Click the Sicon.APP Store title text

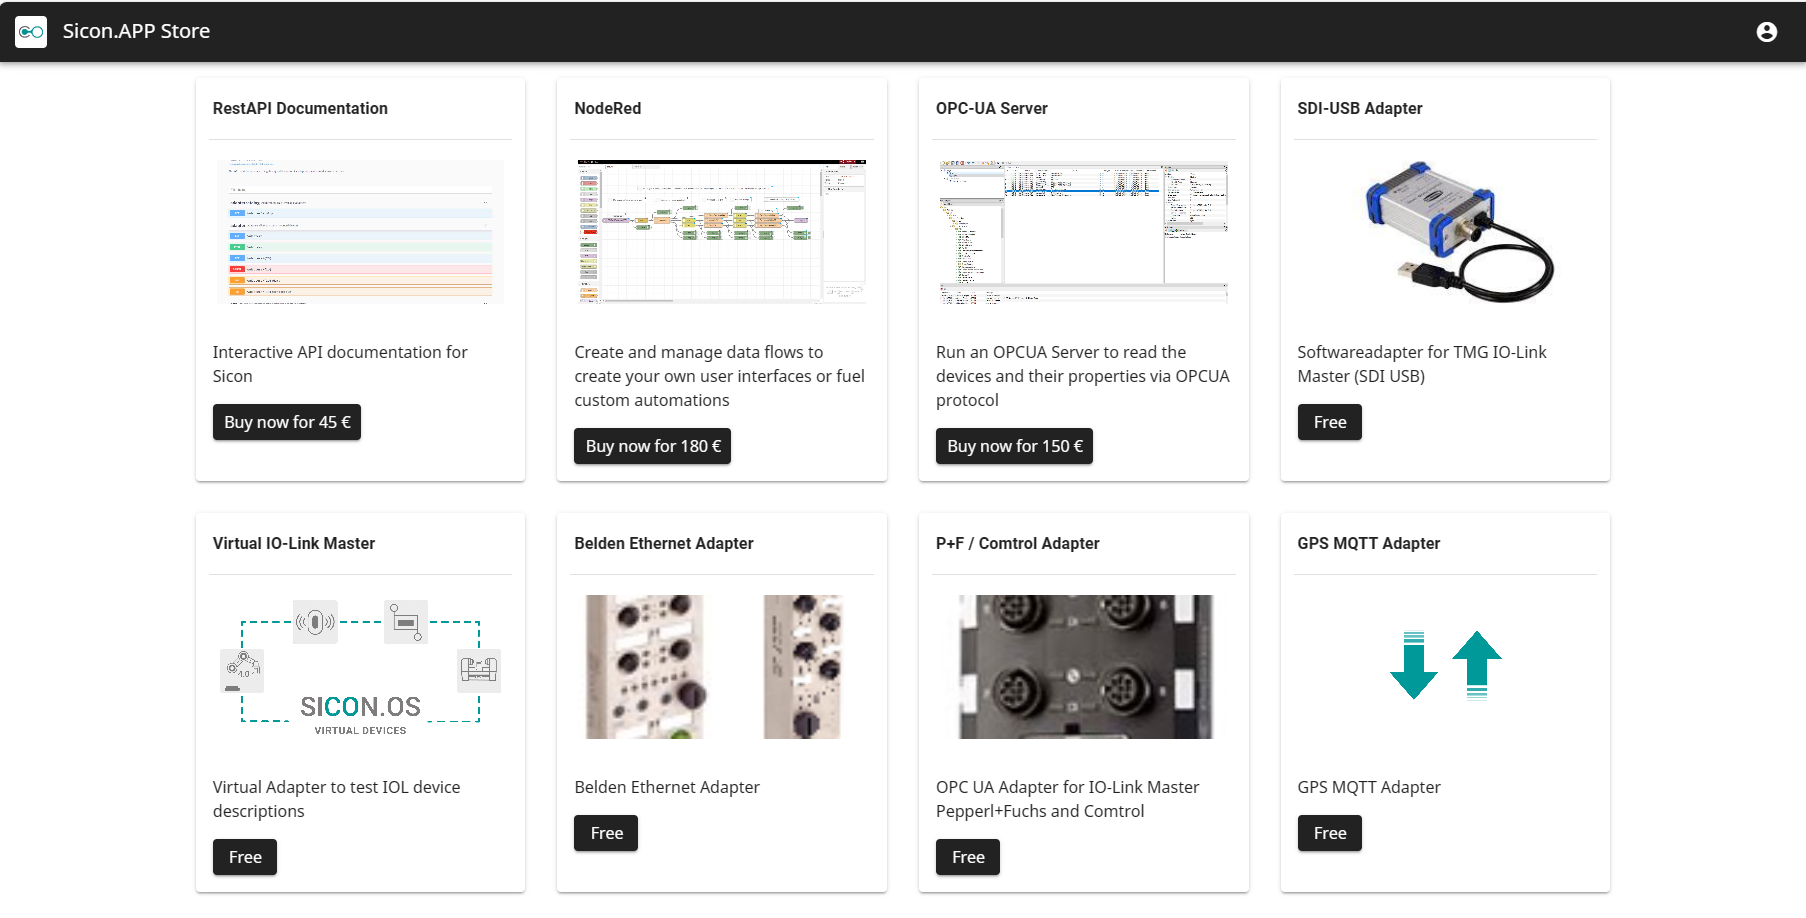[x=136, y=31]
